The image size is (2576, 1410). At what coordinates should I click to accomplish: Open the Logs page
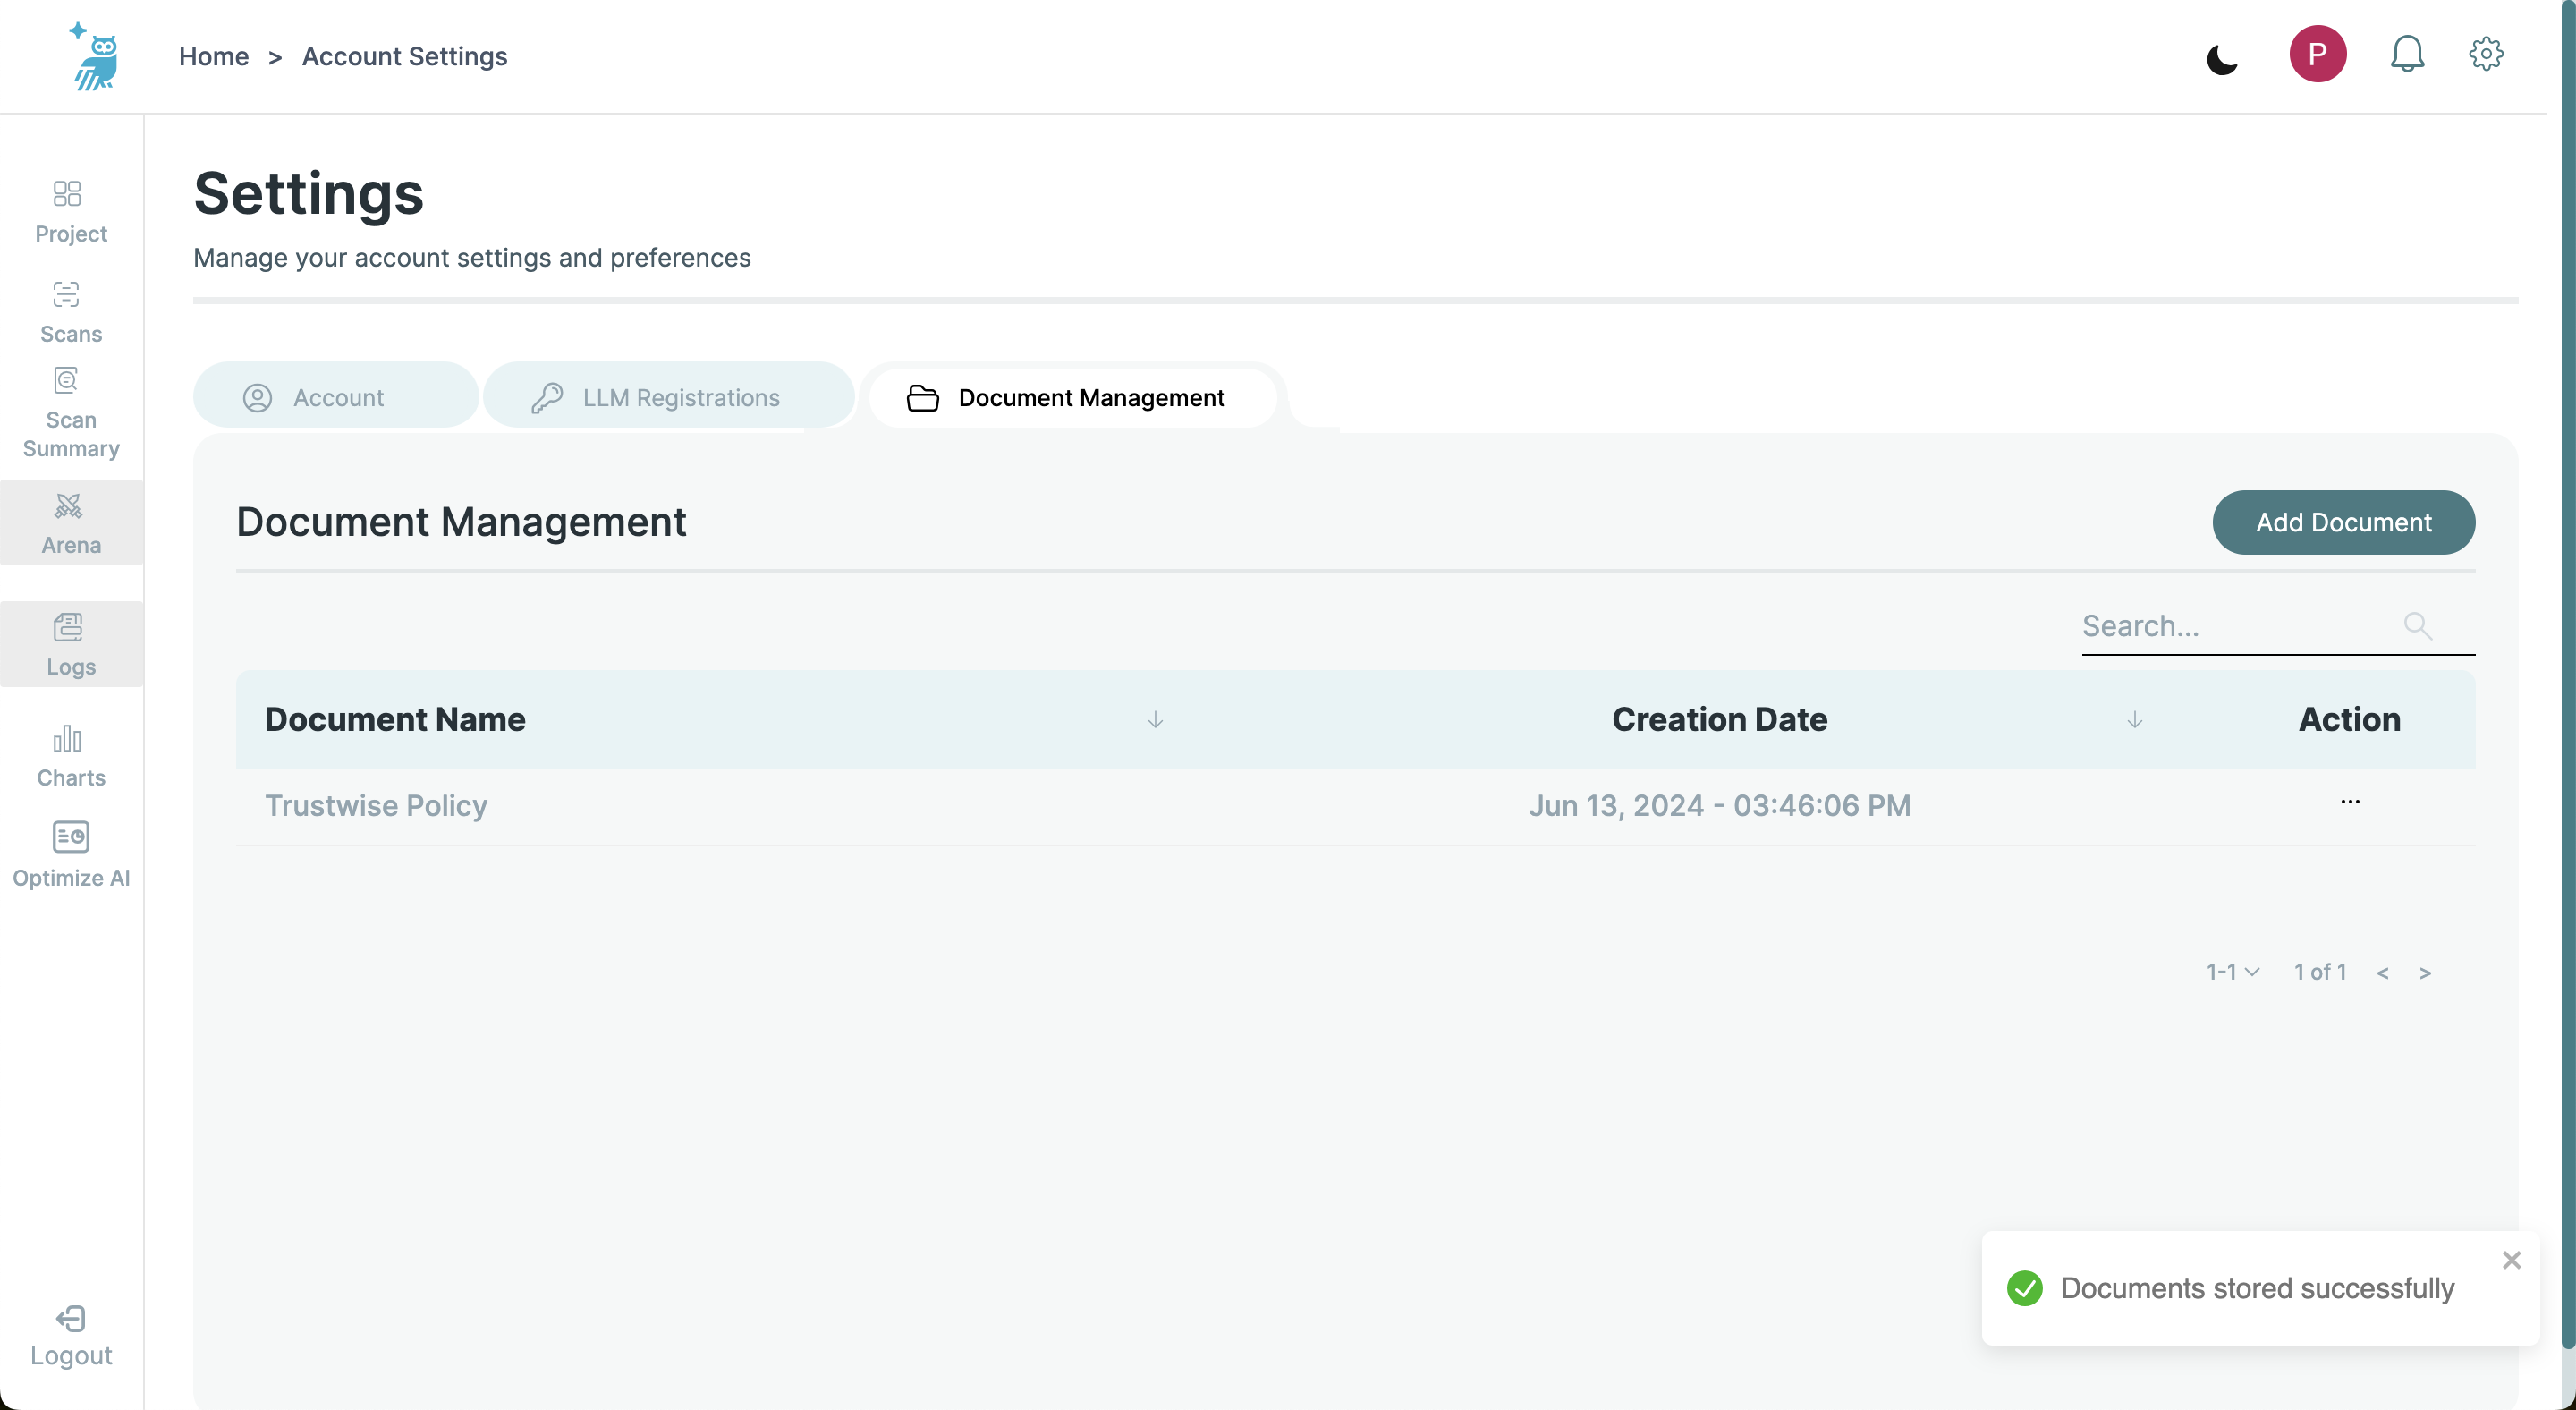(x=70, y=645)
